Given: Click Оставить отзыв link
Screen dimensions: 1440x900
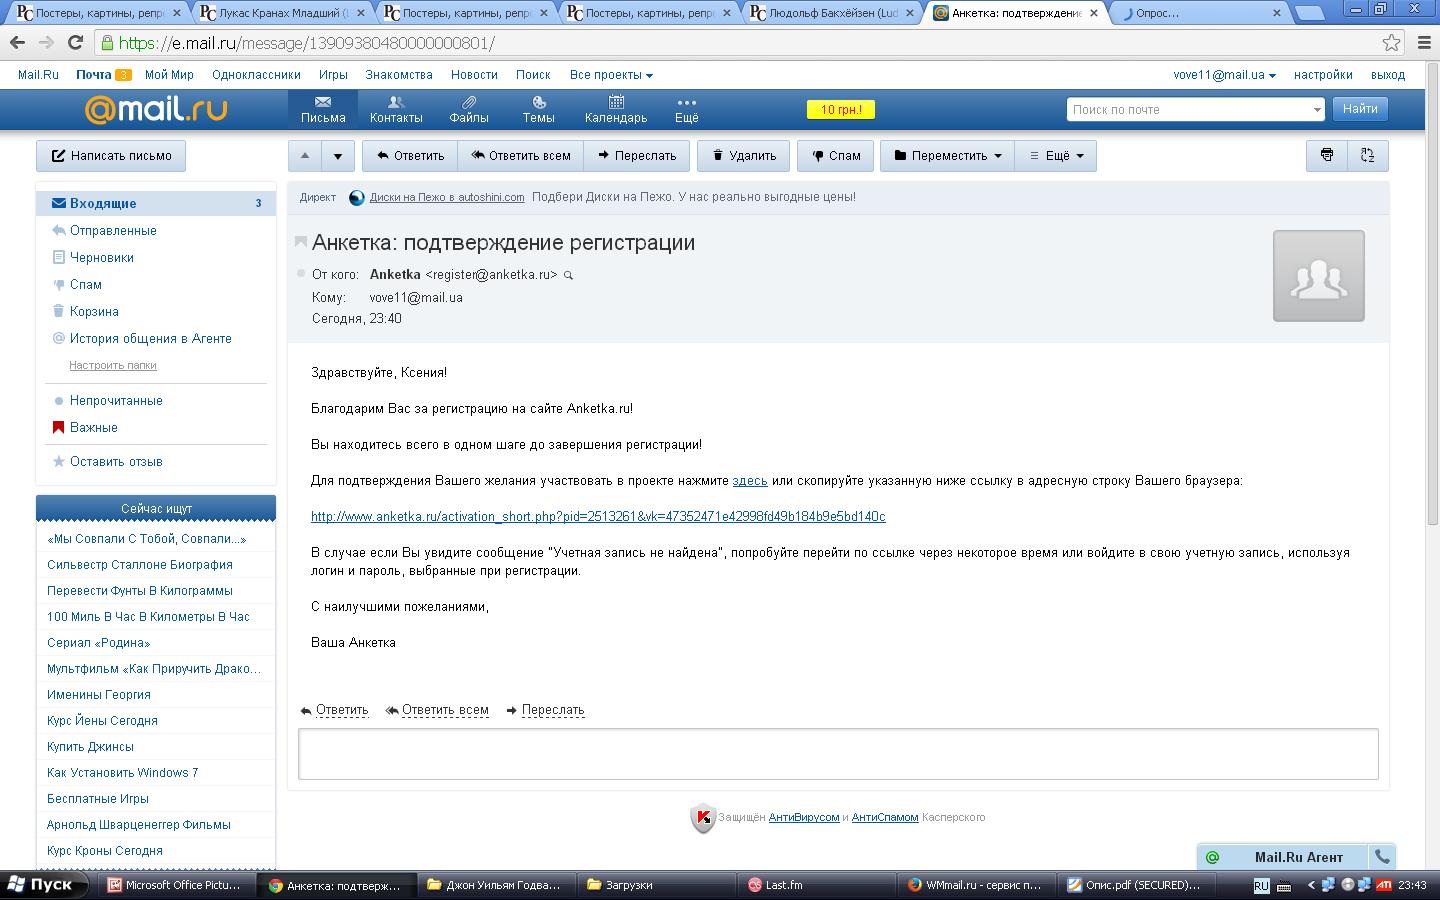Looking at the screenshot, I should 116,461.
